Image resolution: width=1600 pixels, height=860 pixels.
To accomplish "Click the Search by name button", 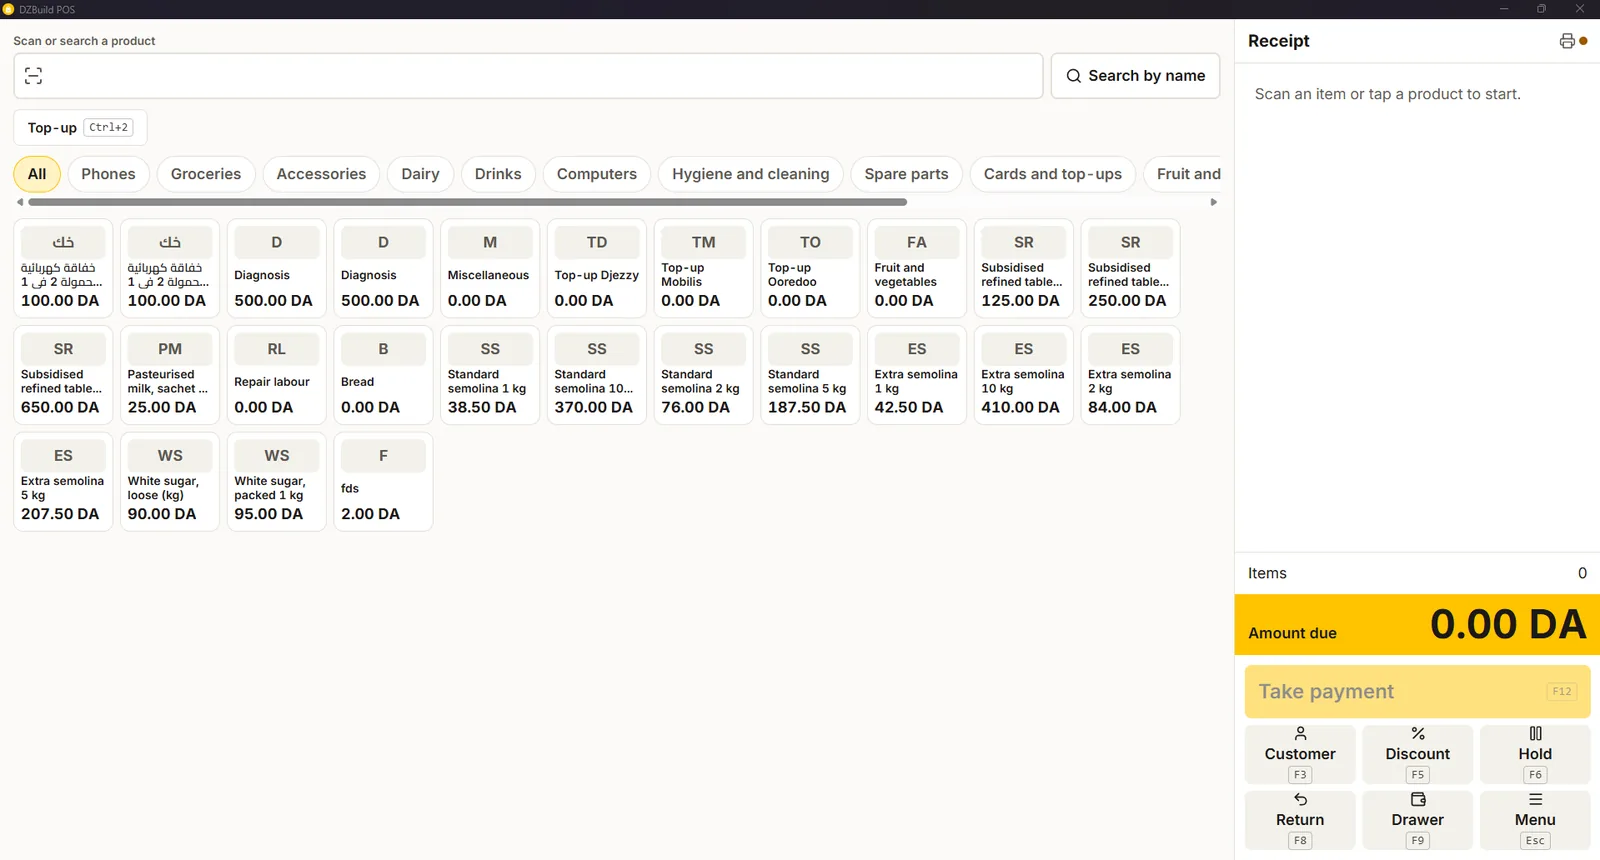I will pos(1135,76).
